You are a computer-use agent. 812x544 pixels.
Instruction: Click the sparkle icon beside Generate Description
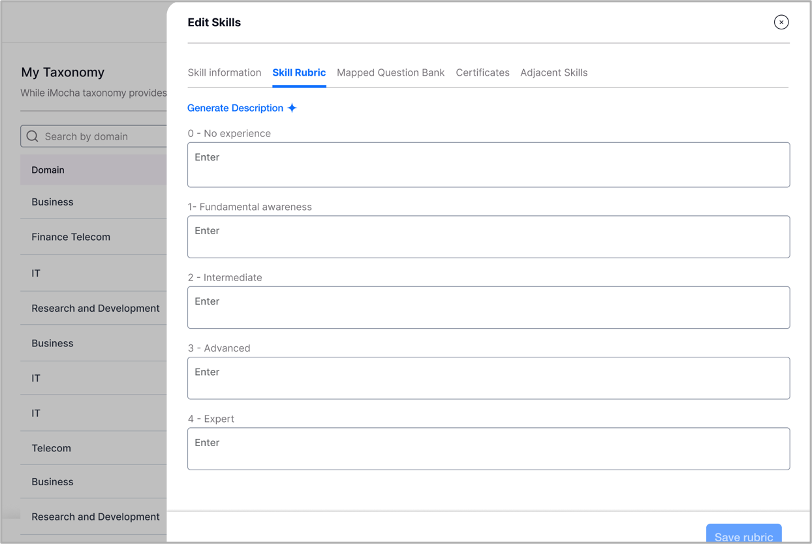[x=292, y=108]
